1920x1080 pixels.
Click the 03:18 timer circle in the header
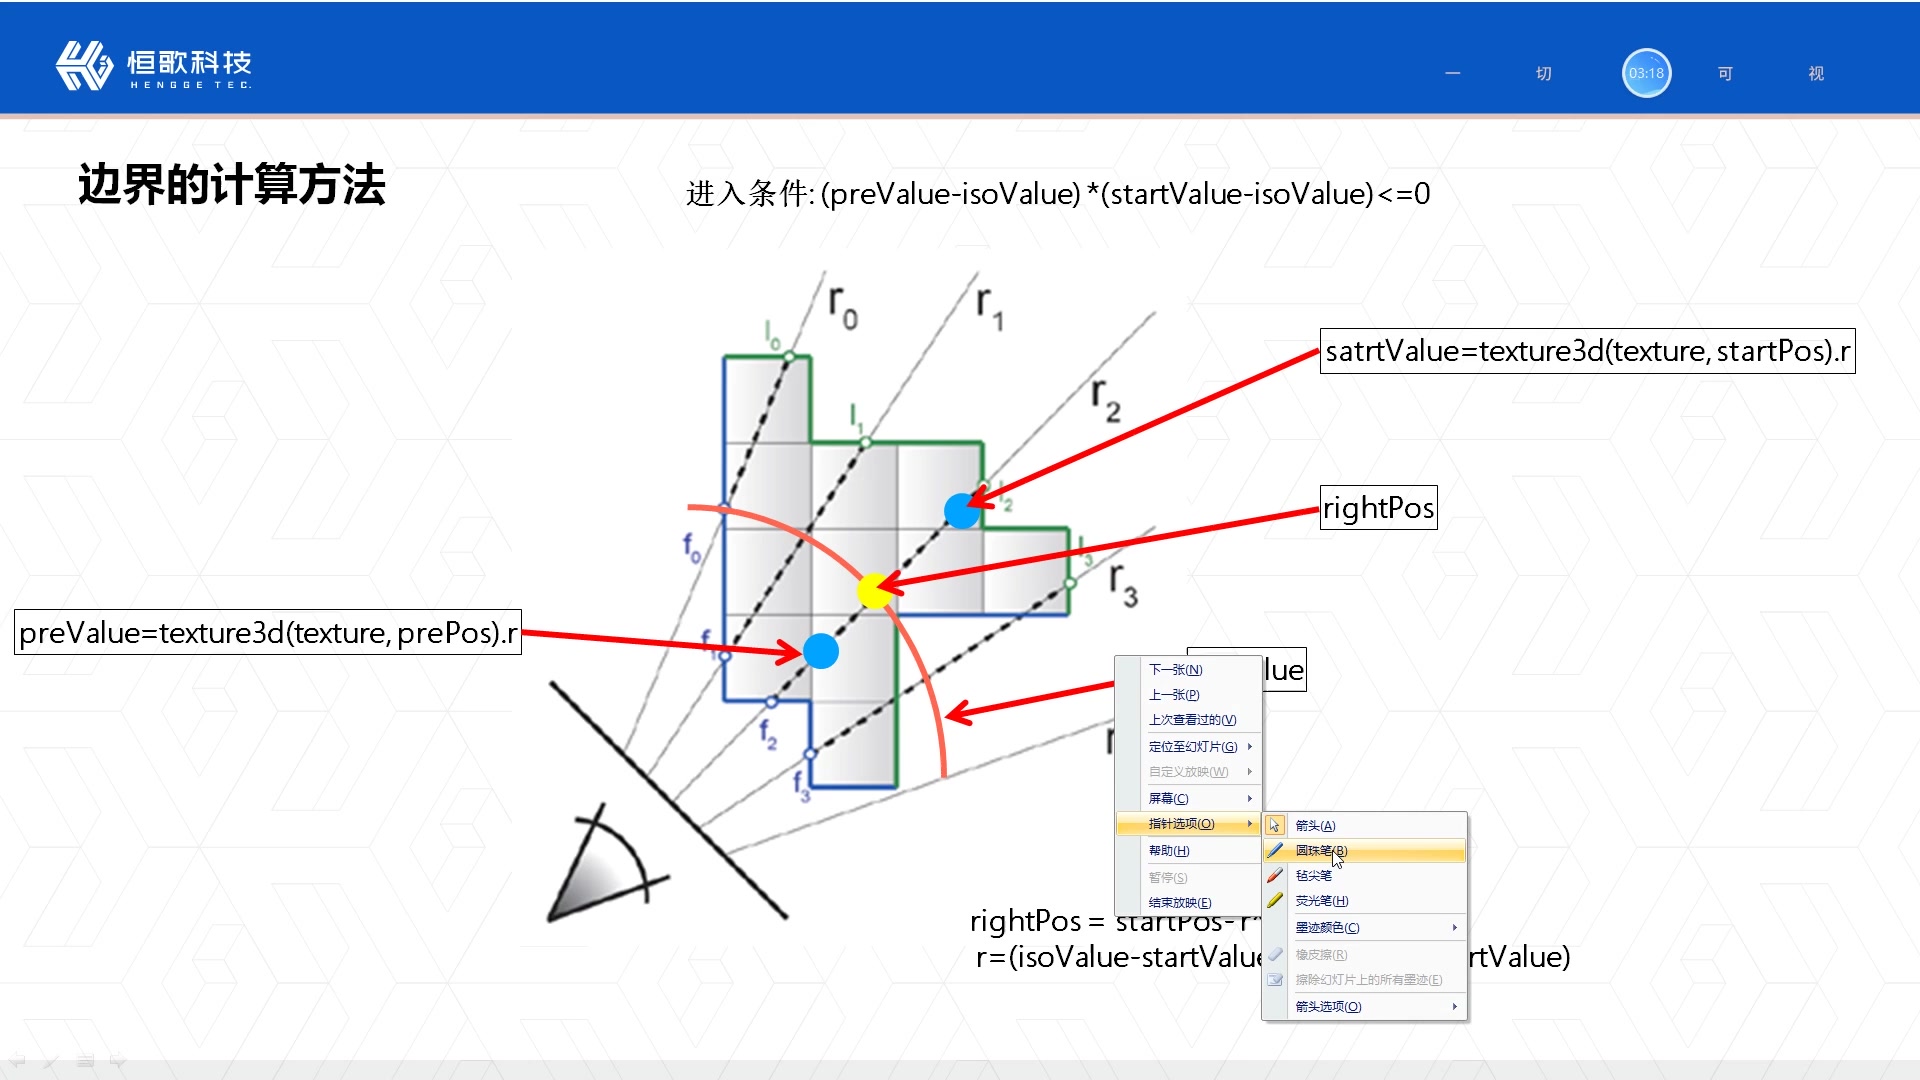pos(1646,73)
